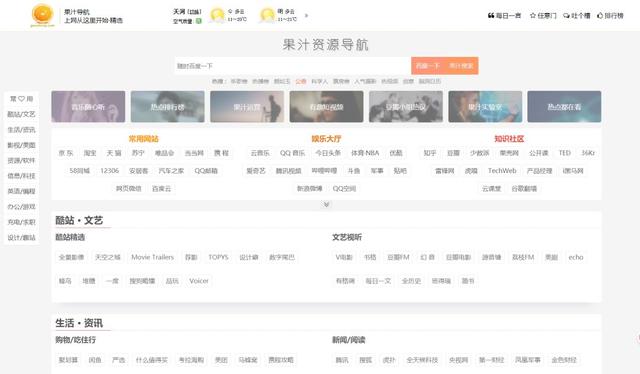Click the 公告 hot-word link
Screen dimensions: 640x374
[x=301, y=81]
